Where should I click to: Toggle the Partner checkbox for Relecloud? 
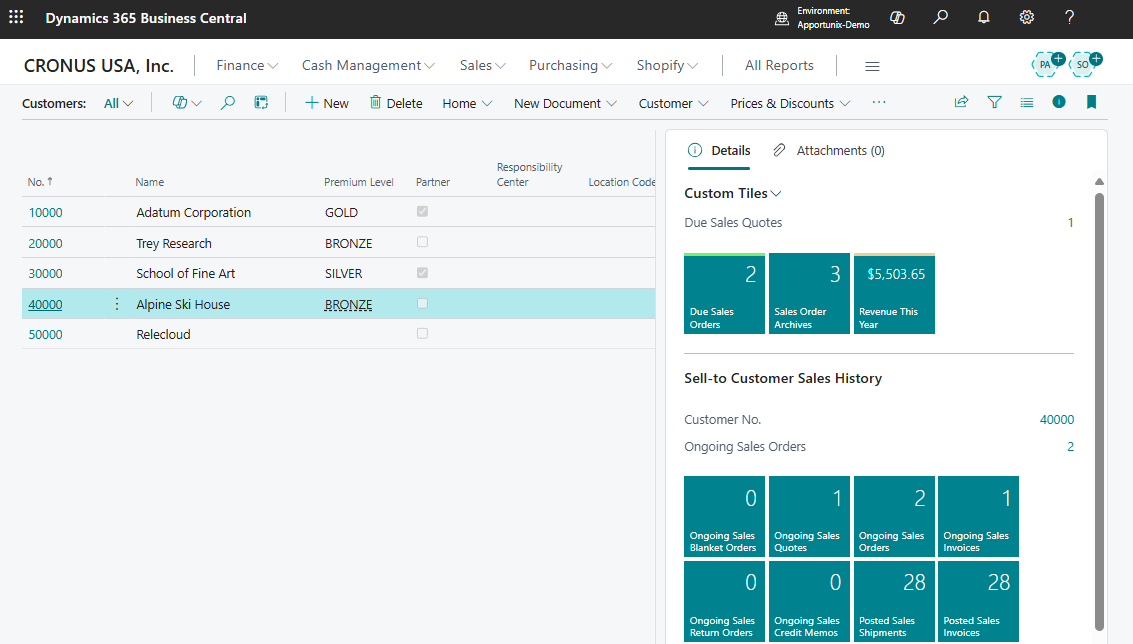click(x=422, y=334)
